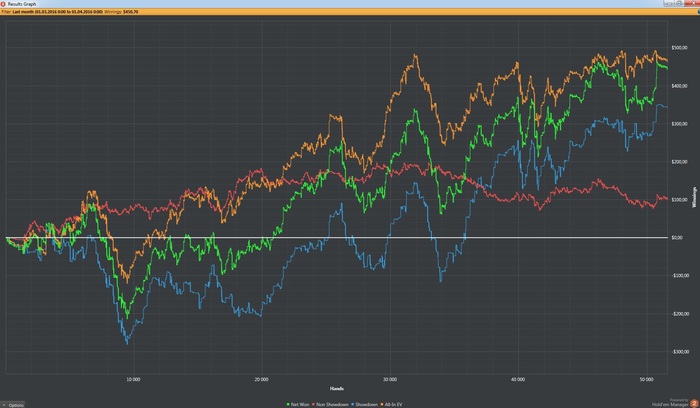Screen dimensions: 700x408
Task: Click the $500,00 y-axis label
Action: [x=679, y=48]
